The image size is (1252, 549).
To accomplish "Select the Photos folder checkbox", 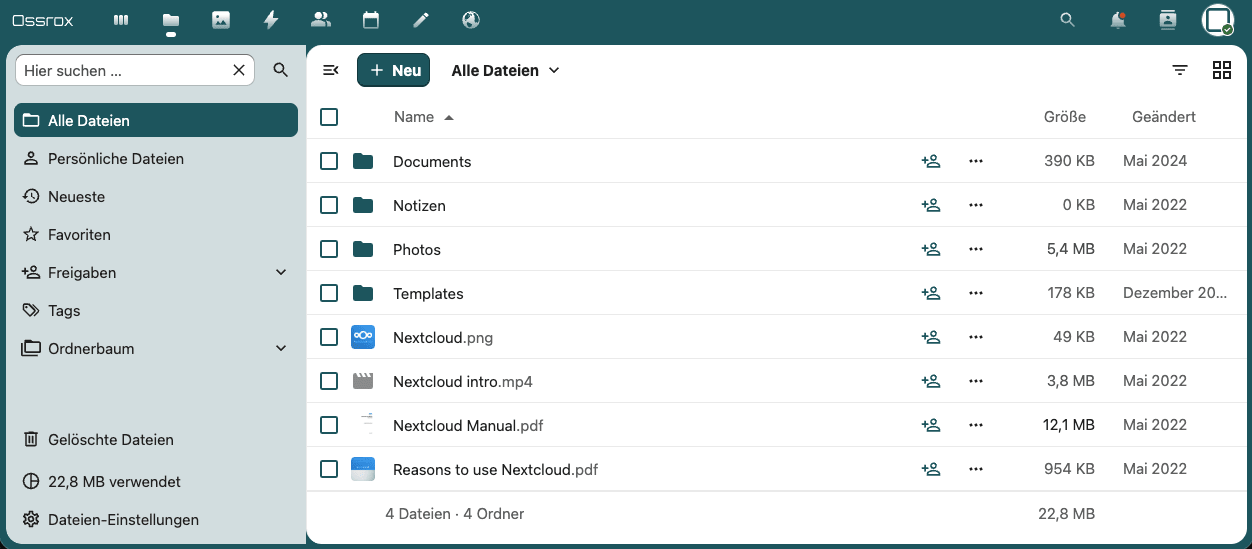I will click(x=329, y=249).
